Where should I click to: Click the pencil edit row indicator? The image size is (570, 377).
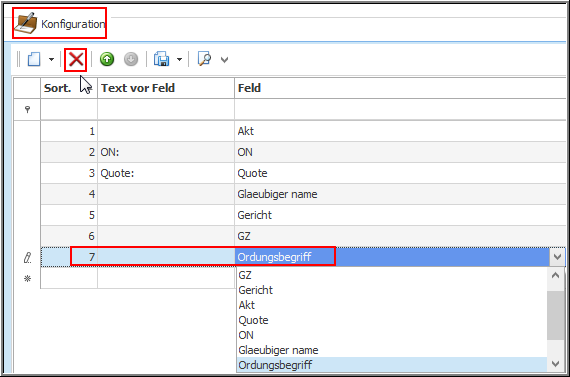27,257
